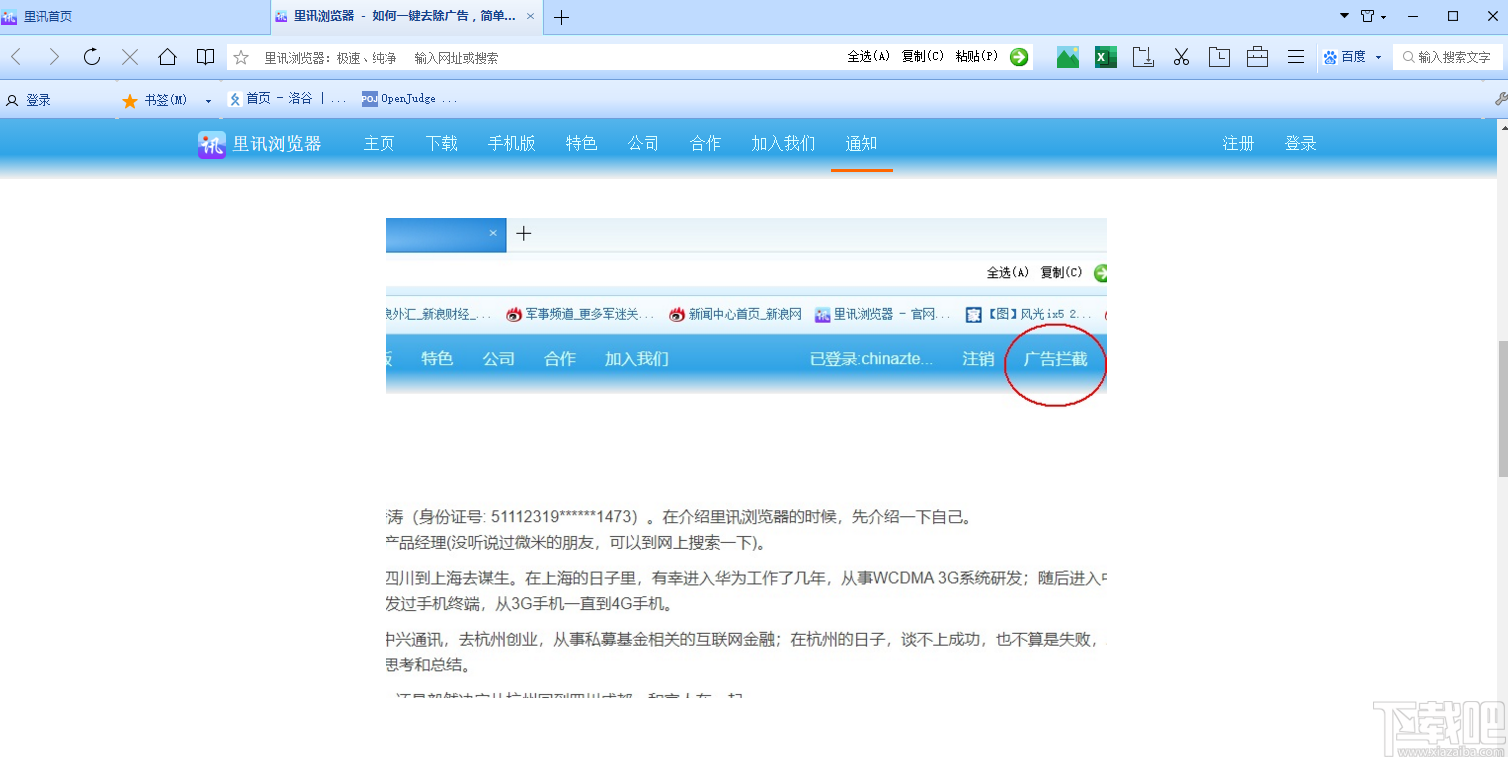
Task: Open the browser main menu icon
Action: point(1295,57)
